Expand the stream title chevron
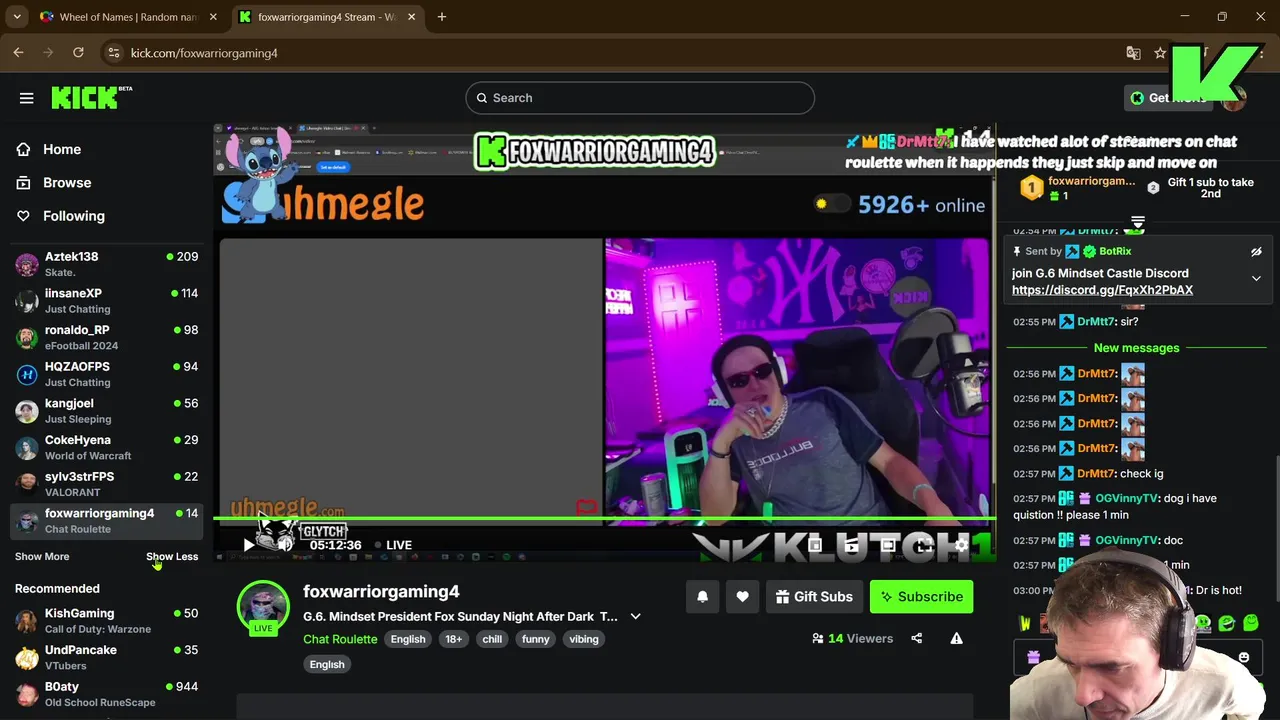 point(635,617)
